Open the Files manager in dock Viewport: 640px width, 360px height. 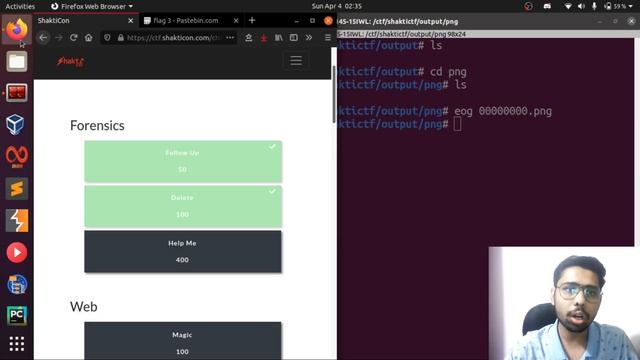pyautogui.click(x=17, y=62)
